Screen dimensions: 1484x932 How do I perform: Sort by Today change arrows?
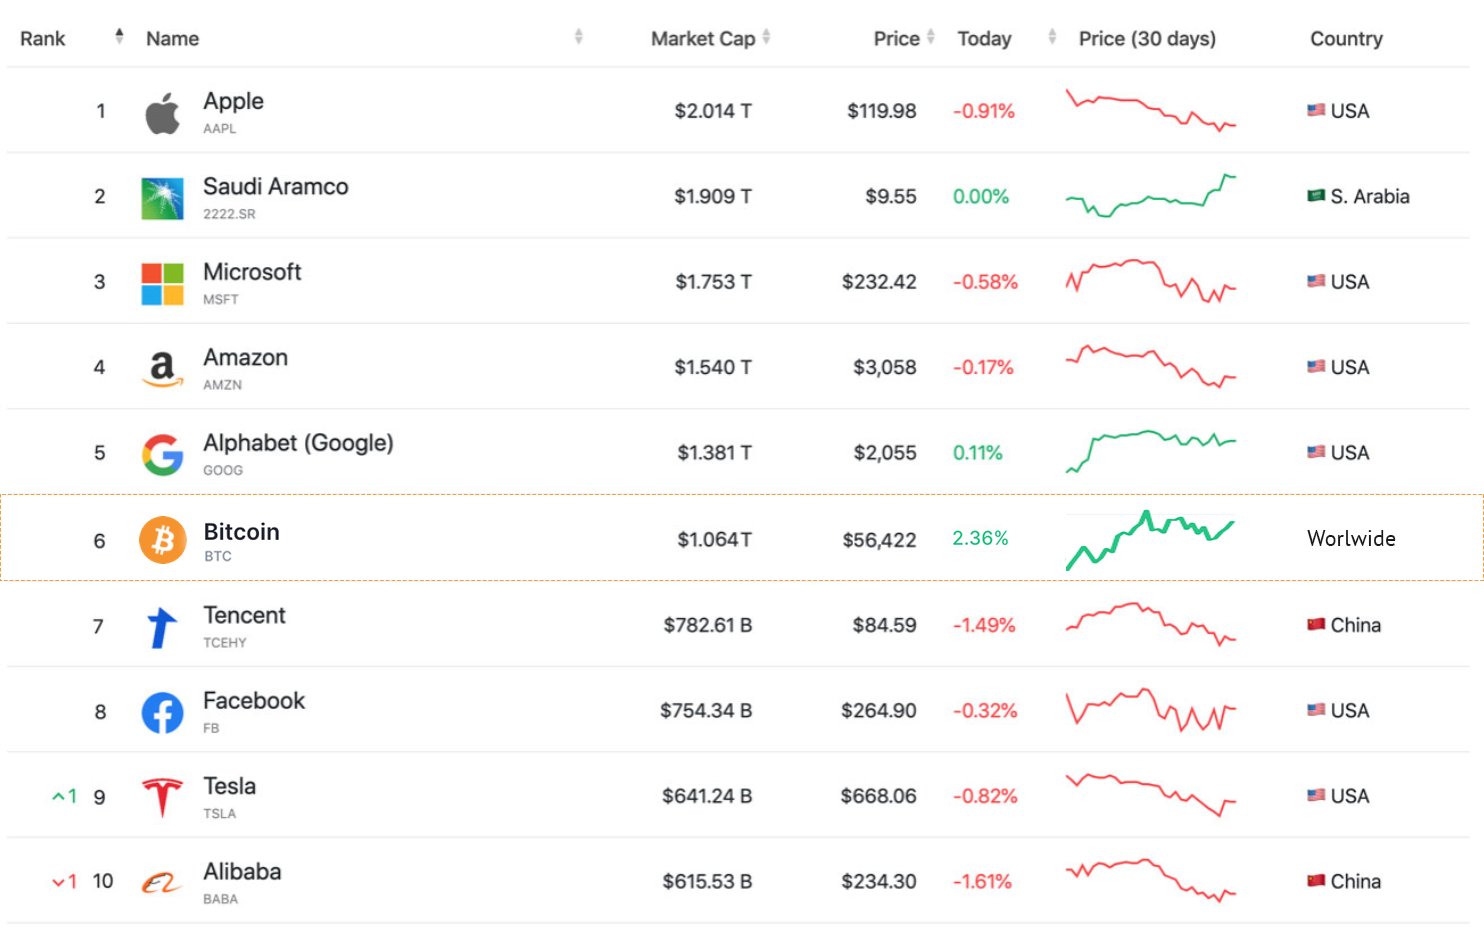[1052, 37]
